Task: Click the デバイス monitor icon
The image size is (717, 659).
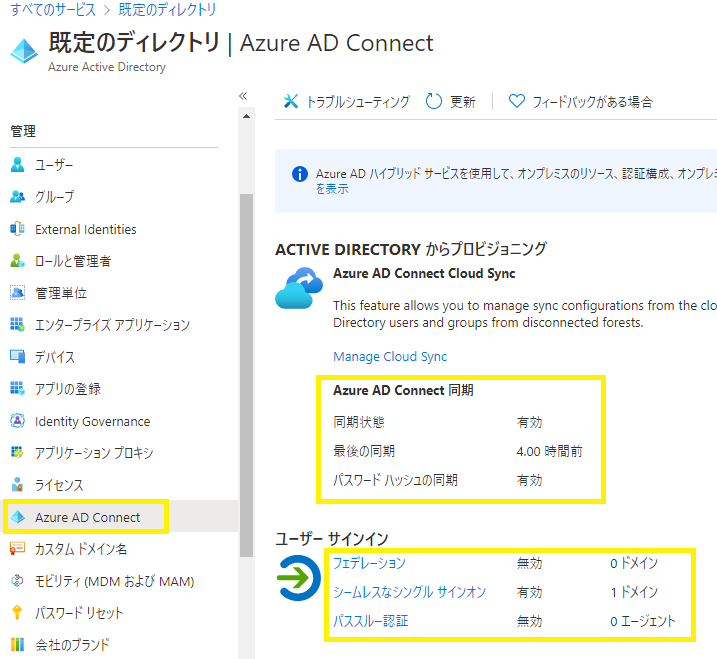Action: click(17, 357)
